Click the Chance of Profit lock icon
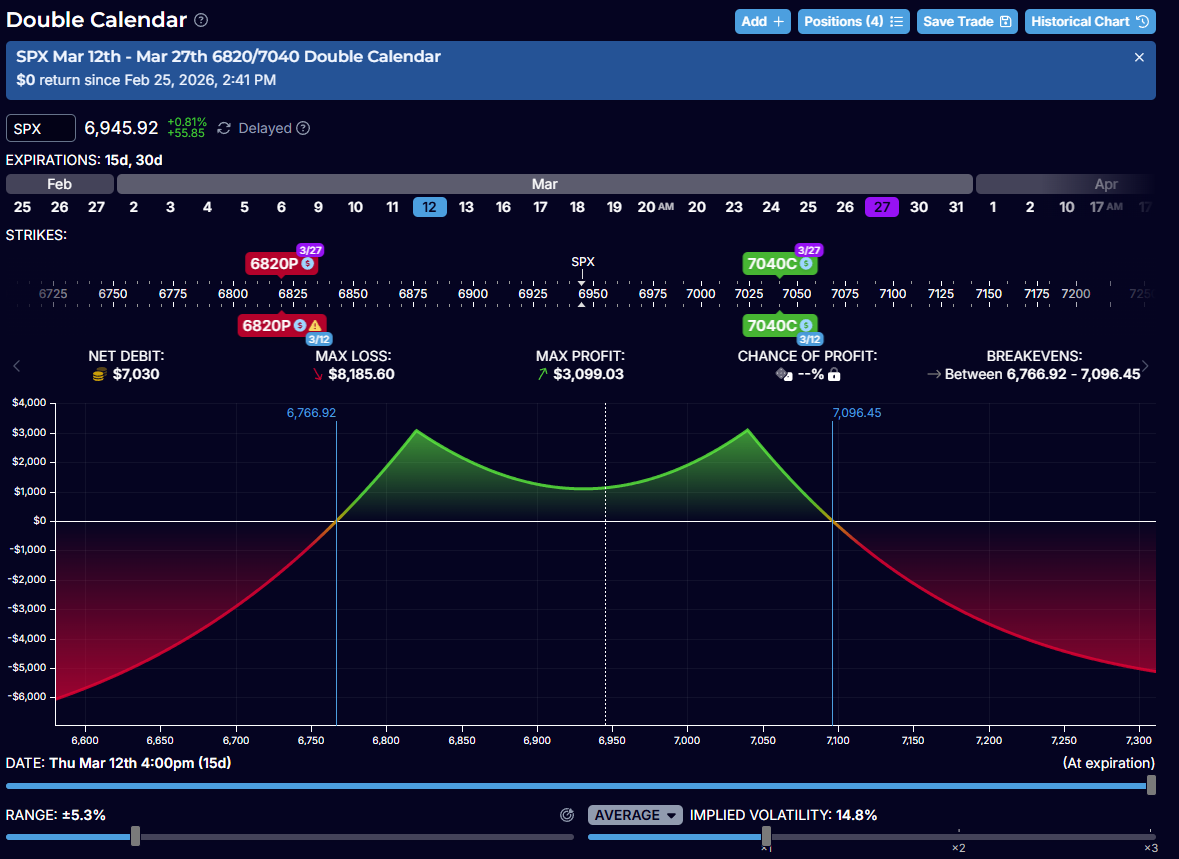1179x859 pixels. pyautogui.click(x=834, y=374)
